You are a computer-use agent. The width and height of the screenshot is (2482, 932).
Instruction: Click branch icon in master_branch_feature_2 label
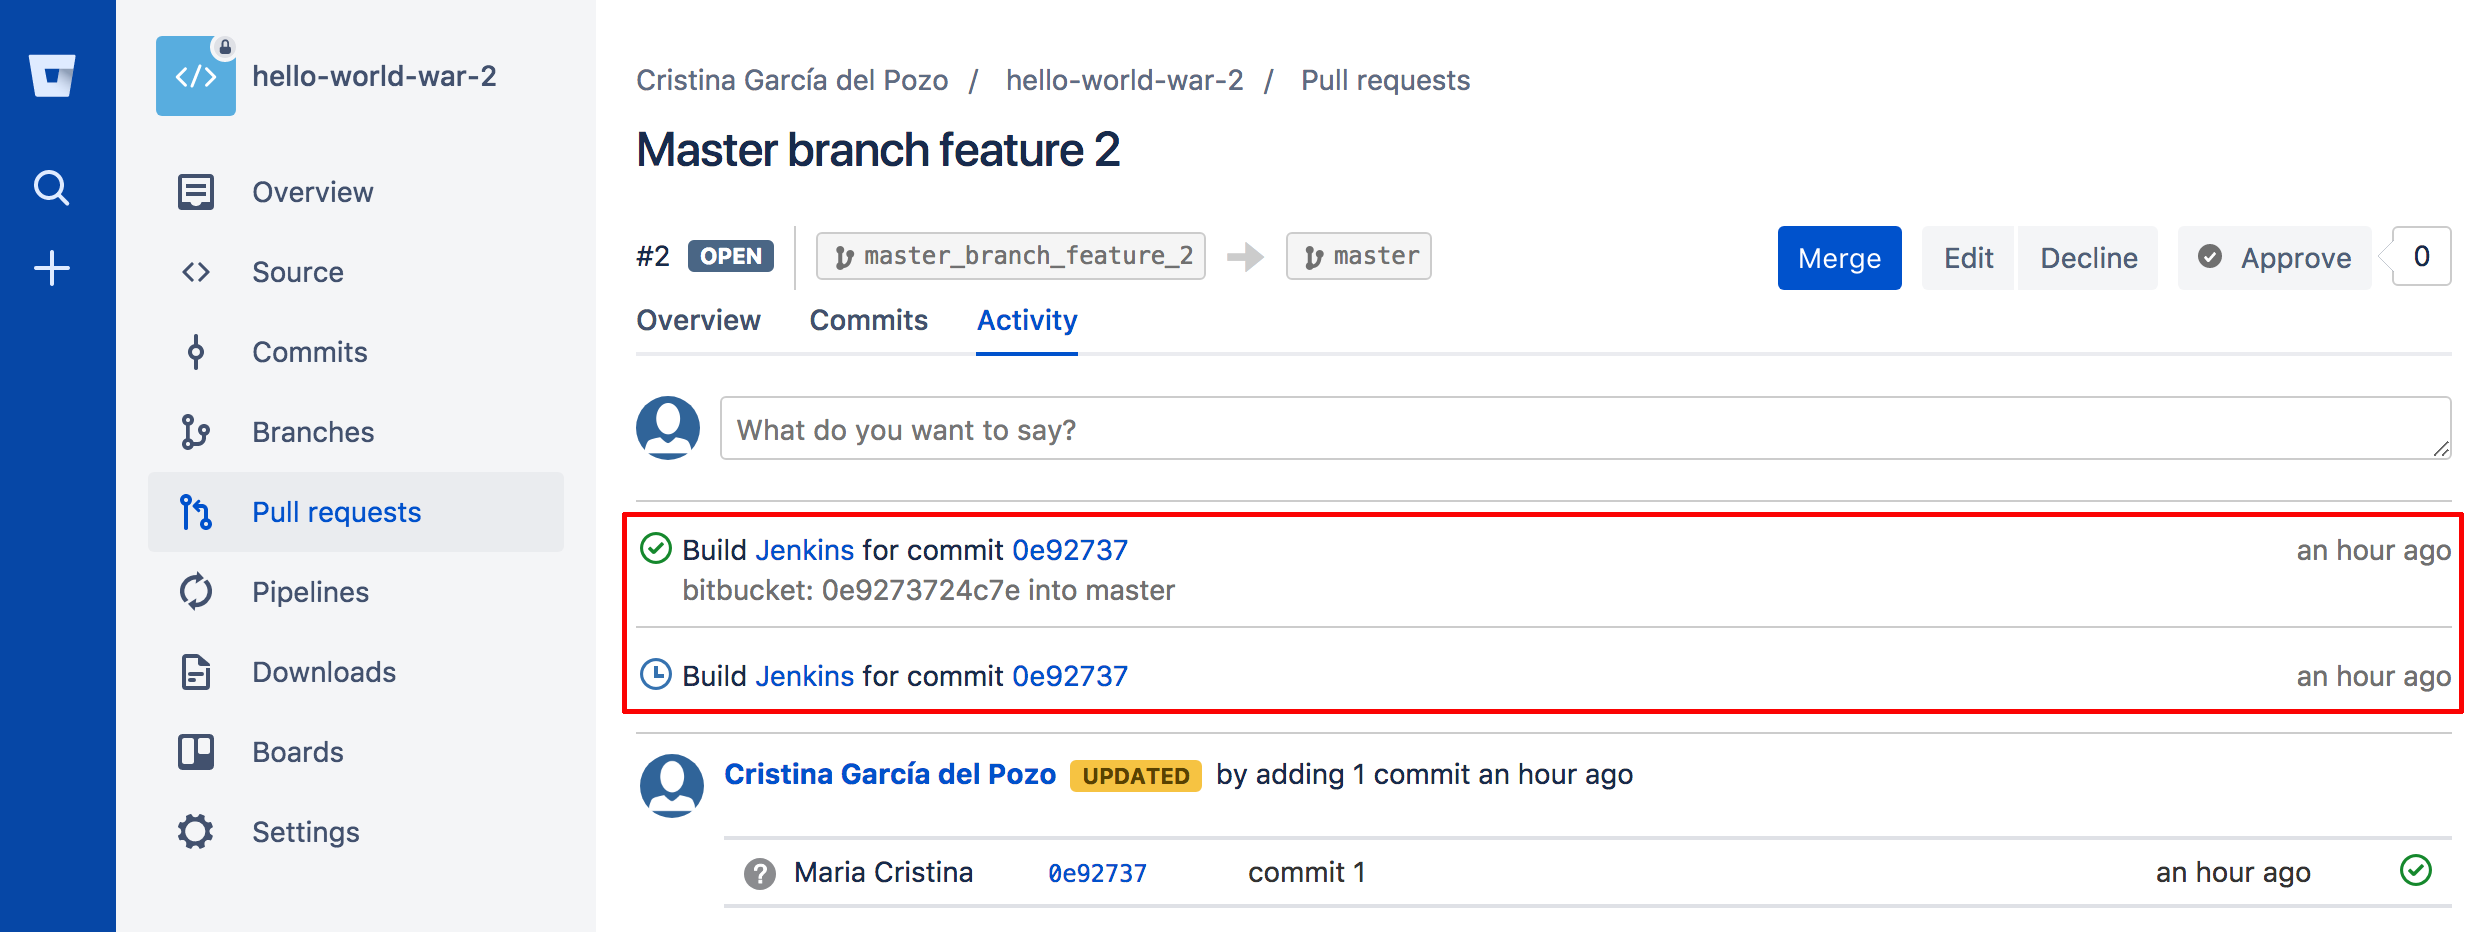pyautogui.click(x=844, y=257)
